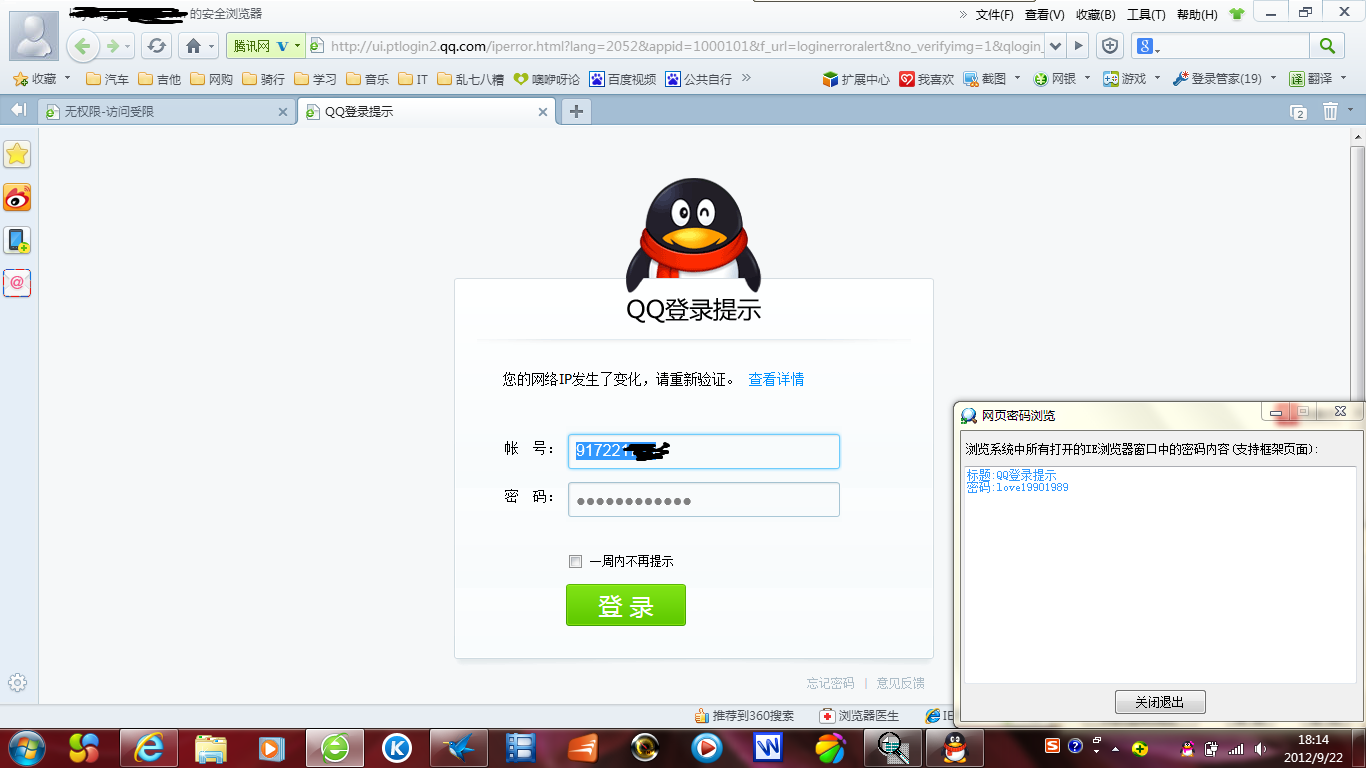Image resolution: width=1366 pixels, height=768 pixels.
Task: Open the 查看(V) menu
Action: pos(1045,15)
